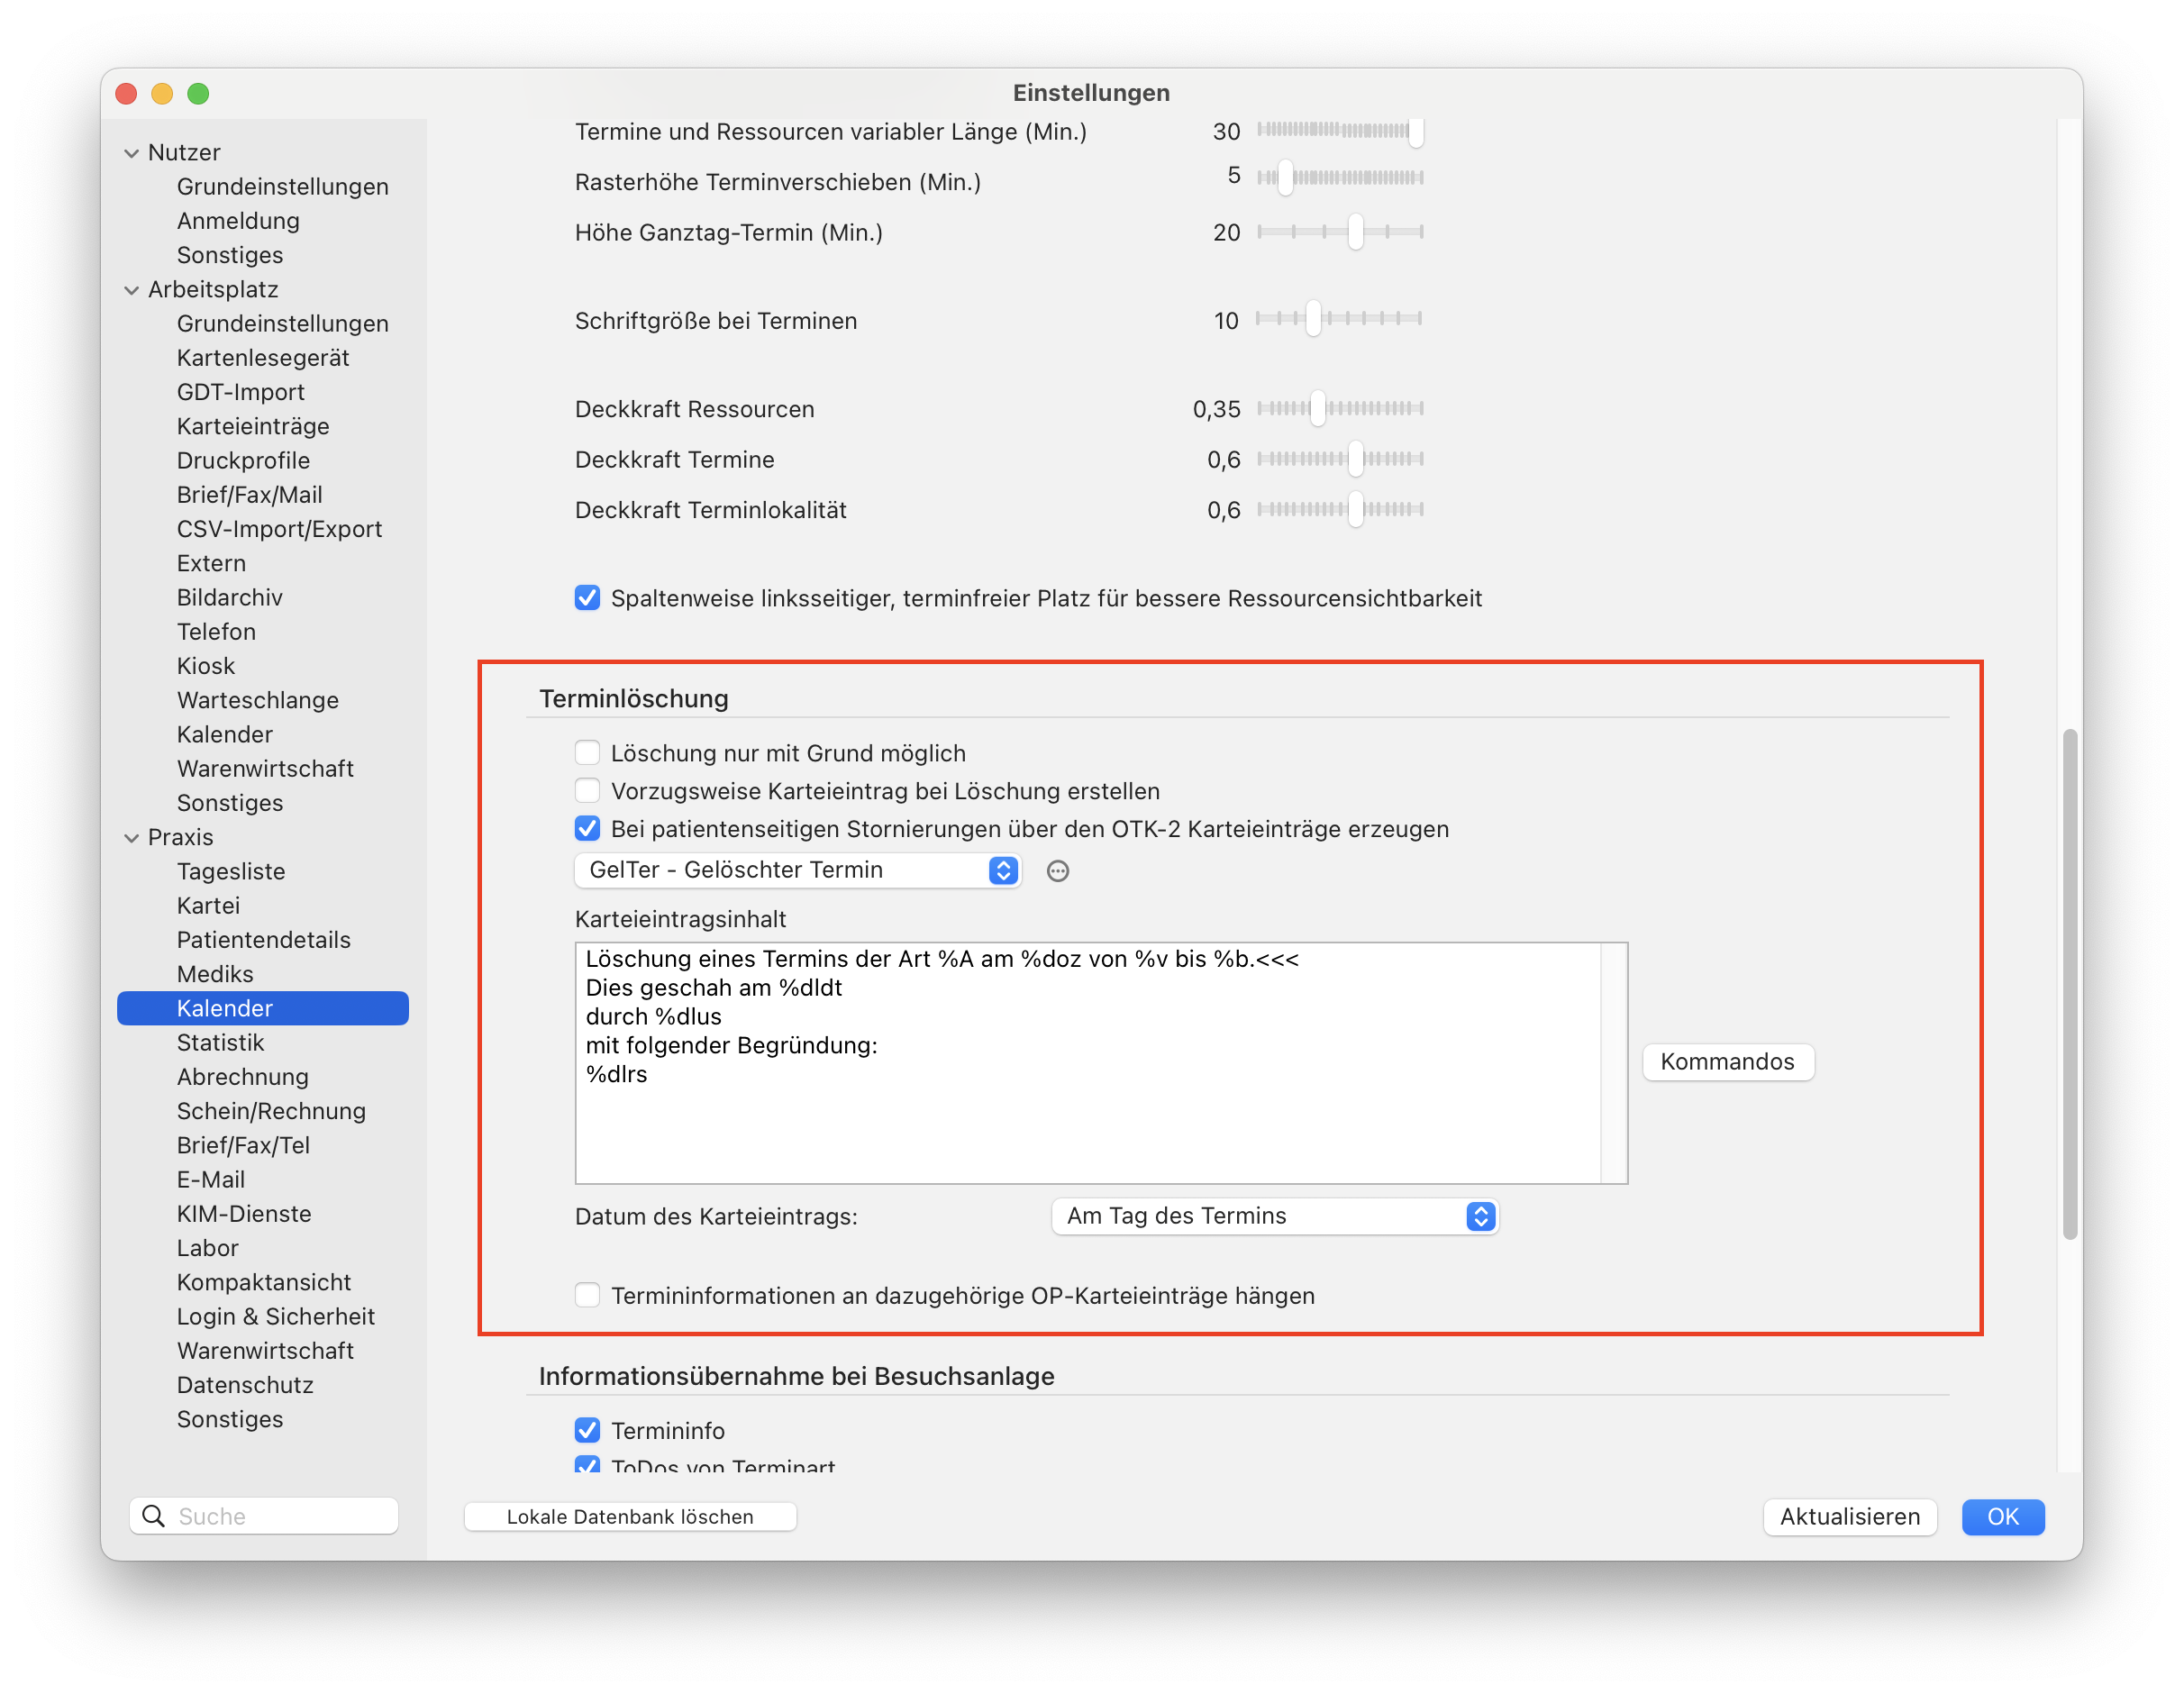Collapse the Praxis section chevron
This screenshot has height=1694, width=2184.
tap(131, 838)
